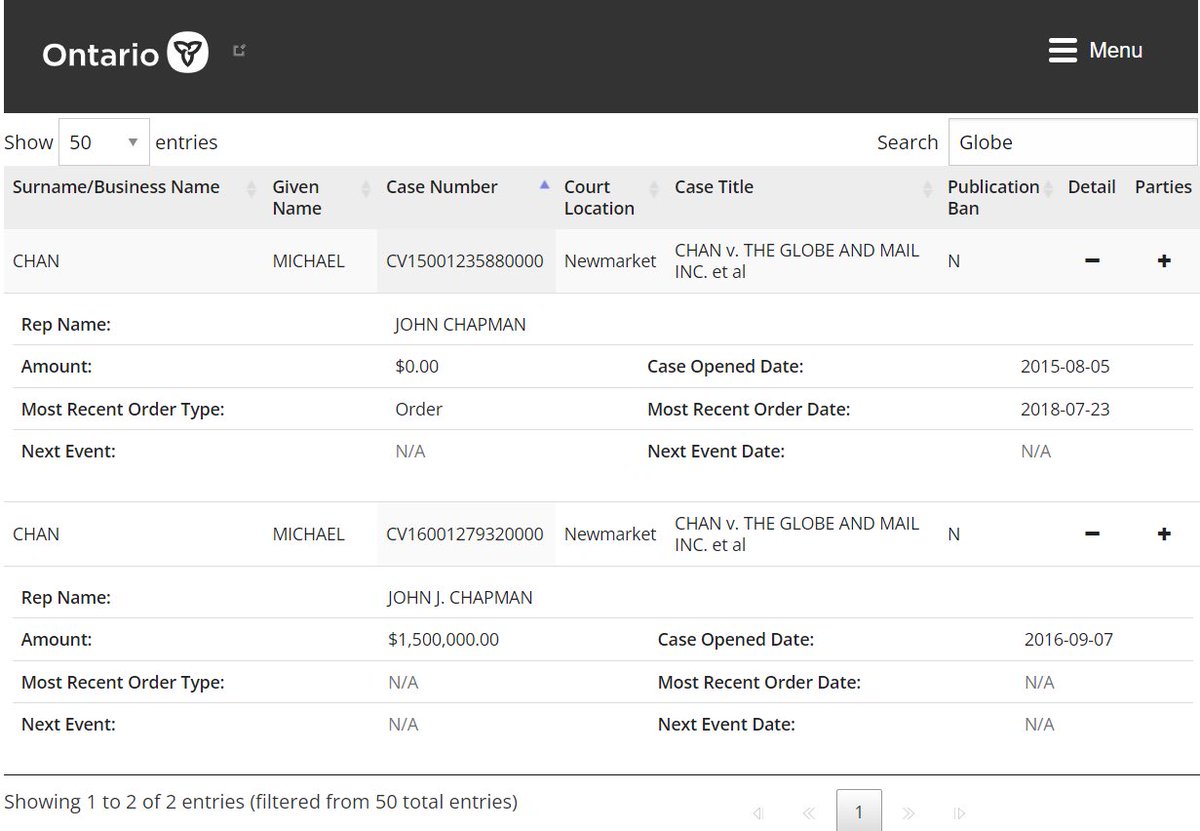Click case opened date 2016-09-07
Viewport: 1200px width, 831px height.
[1069, 640]
